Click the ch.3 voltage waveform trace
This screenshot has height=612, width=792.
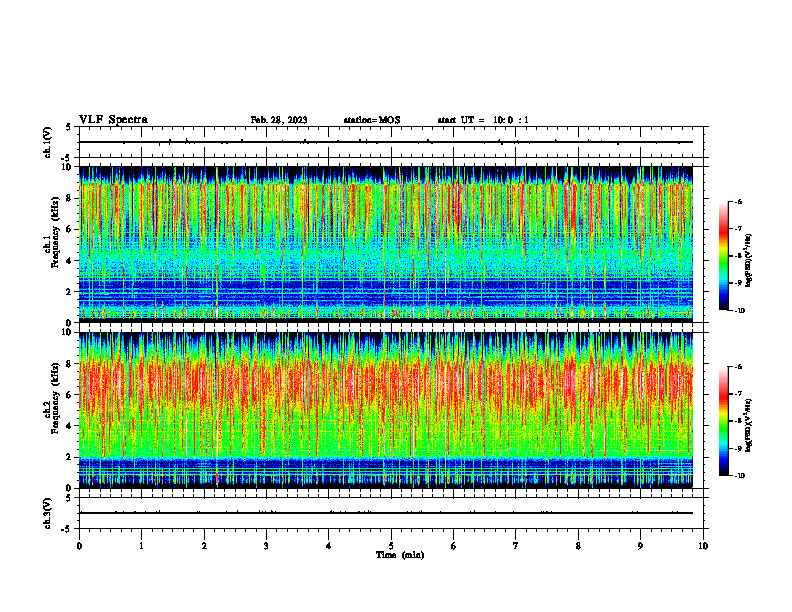tap(386, 513)
